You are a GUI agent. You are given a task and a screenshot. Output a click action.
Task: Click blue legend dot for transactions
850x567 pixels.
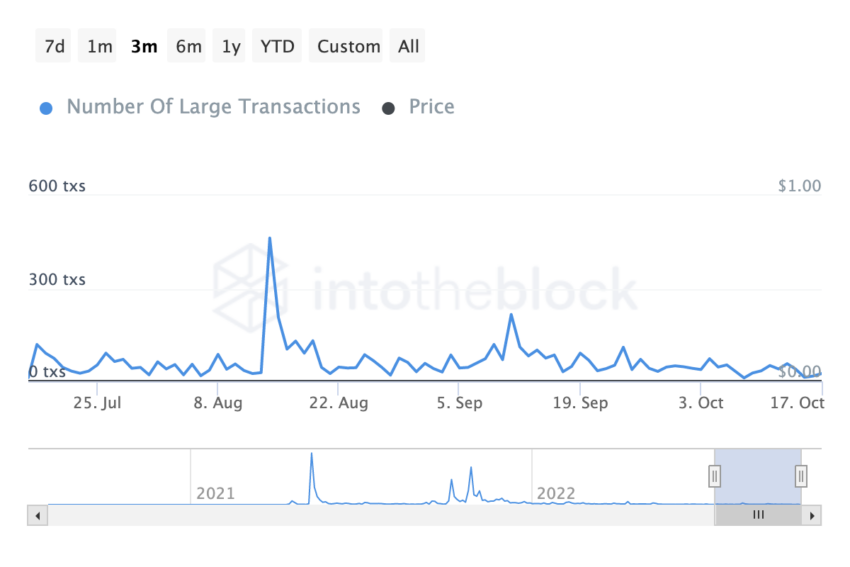point(46,108)
